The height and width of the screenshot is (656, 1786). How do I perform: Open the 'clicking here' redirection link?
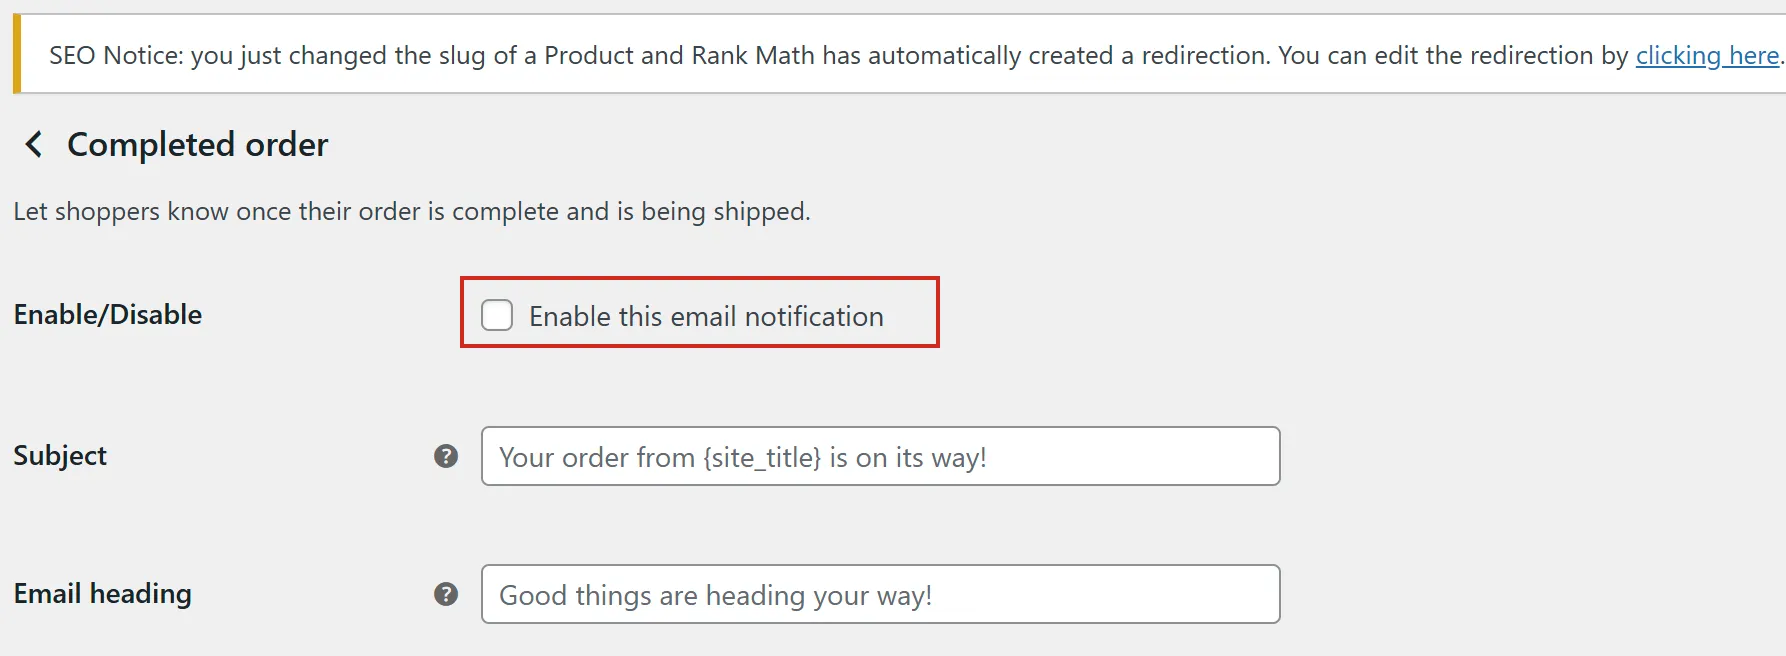pos(1707,56)
